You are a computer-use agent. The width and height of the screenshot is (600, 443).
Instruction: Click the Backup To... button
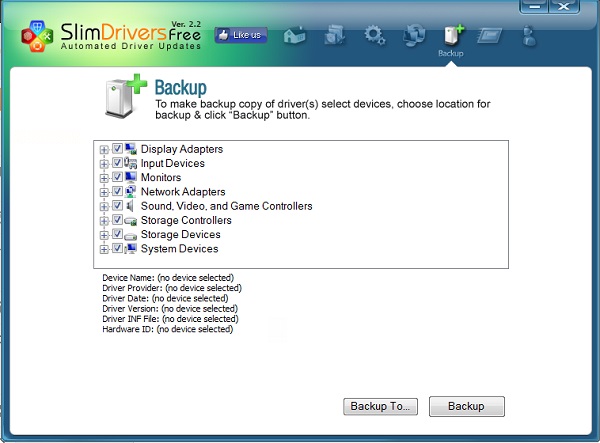380,406
